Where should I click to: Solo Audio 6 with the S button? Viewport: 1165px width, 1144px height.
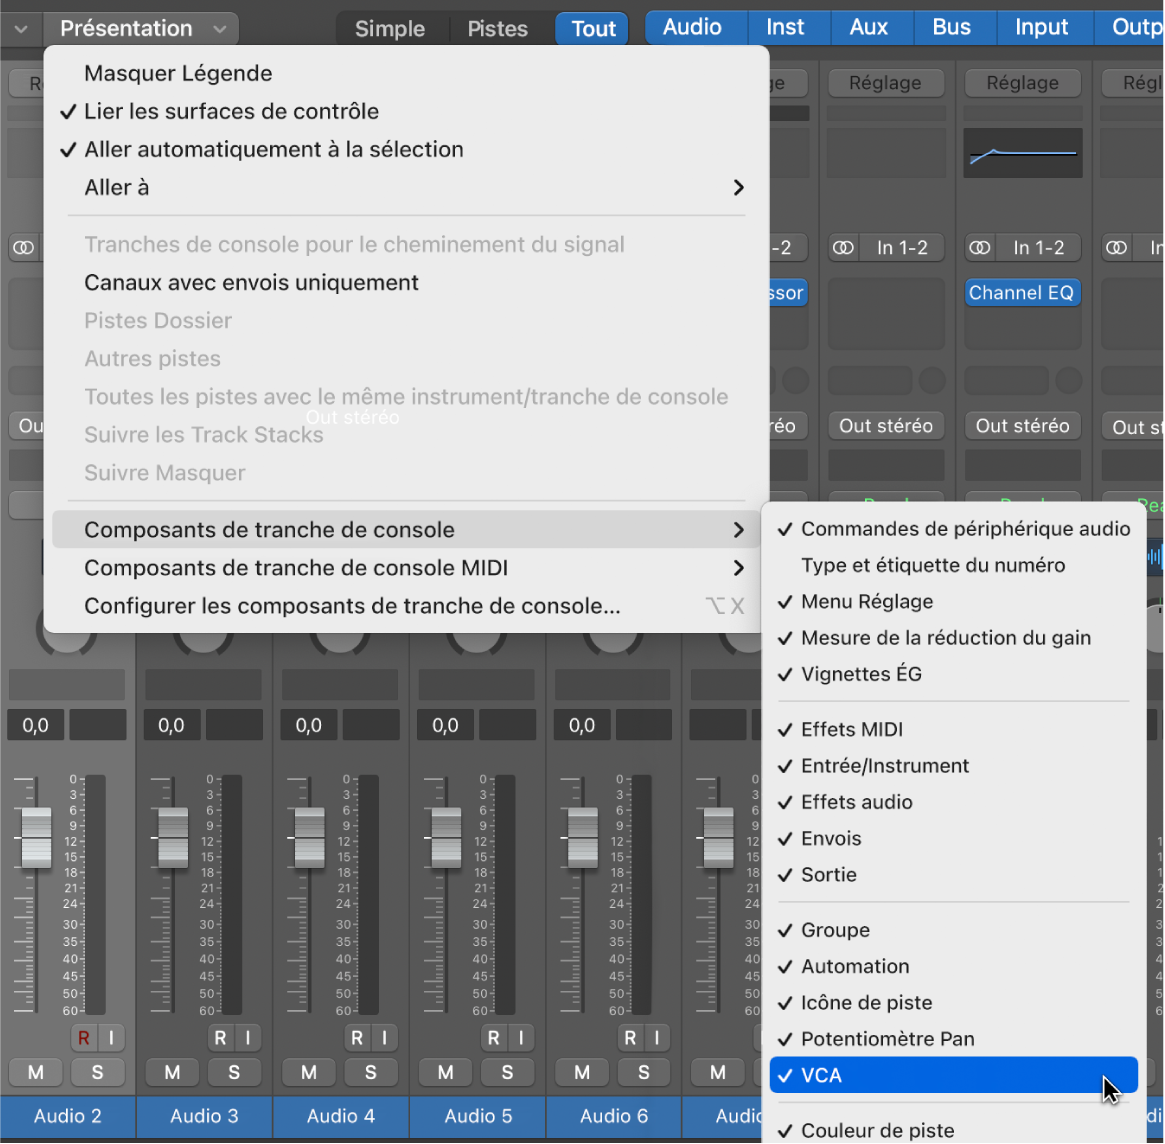[x=644, y=1072]
